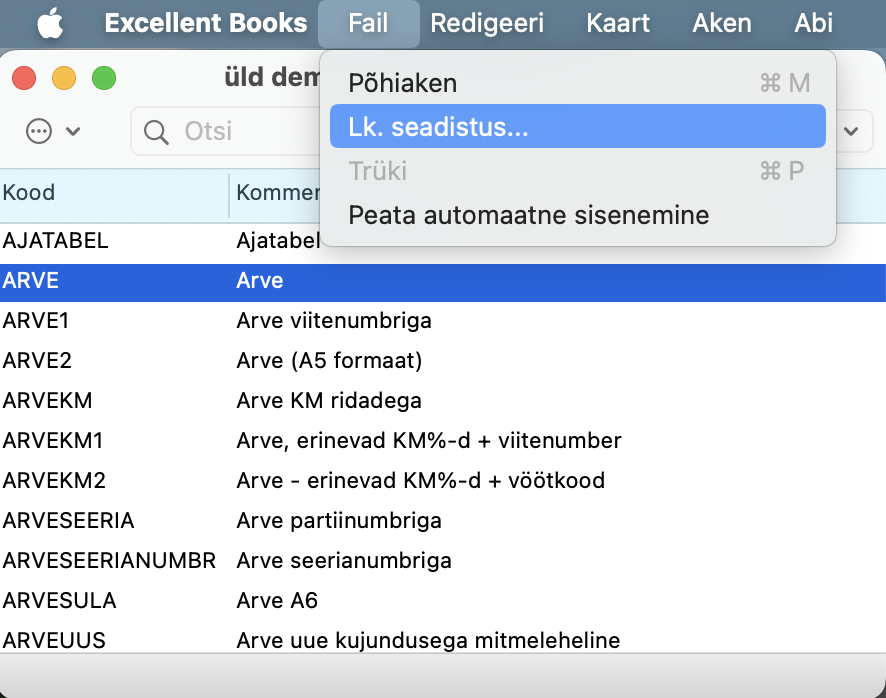886x698 pixels.
Task: Click the magnifying glass search icon
Action: click(156, 131)
